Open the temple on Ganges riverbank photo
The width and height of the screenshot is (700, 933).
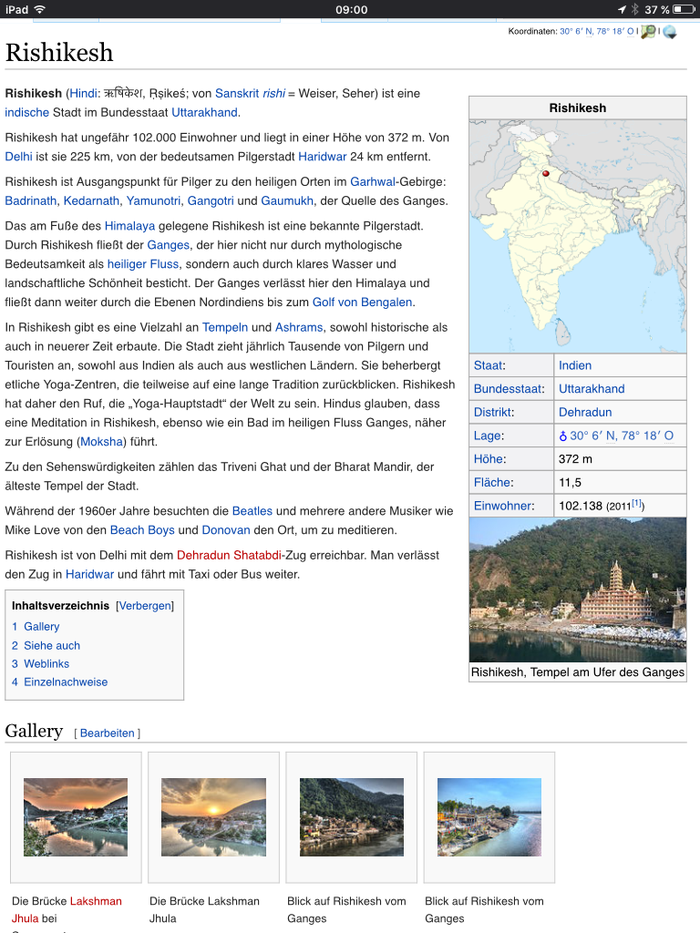tap(577, 590)
